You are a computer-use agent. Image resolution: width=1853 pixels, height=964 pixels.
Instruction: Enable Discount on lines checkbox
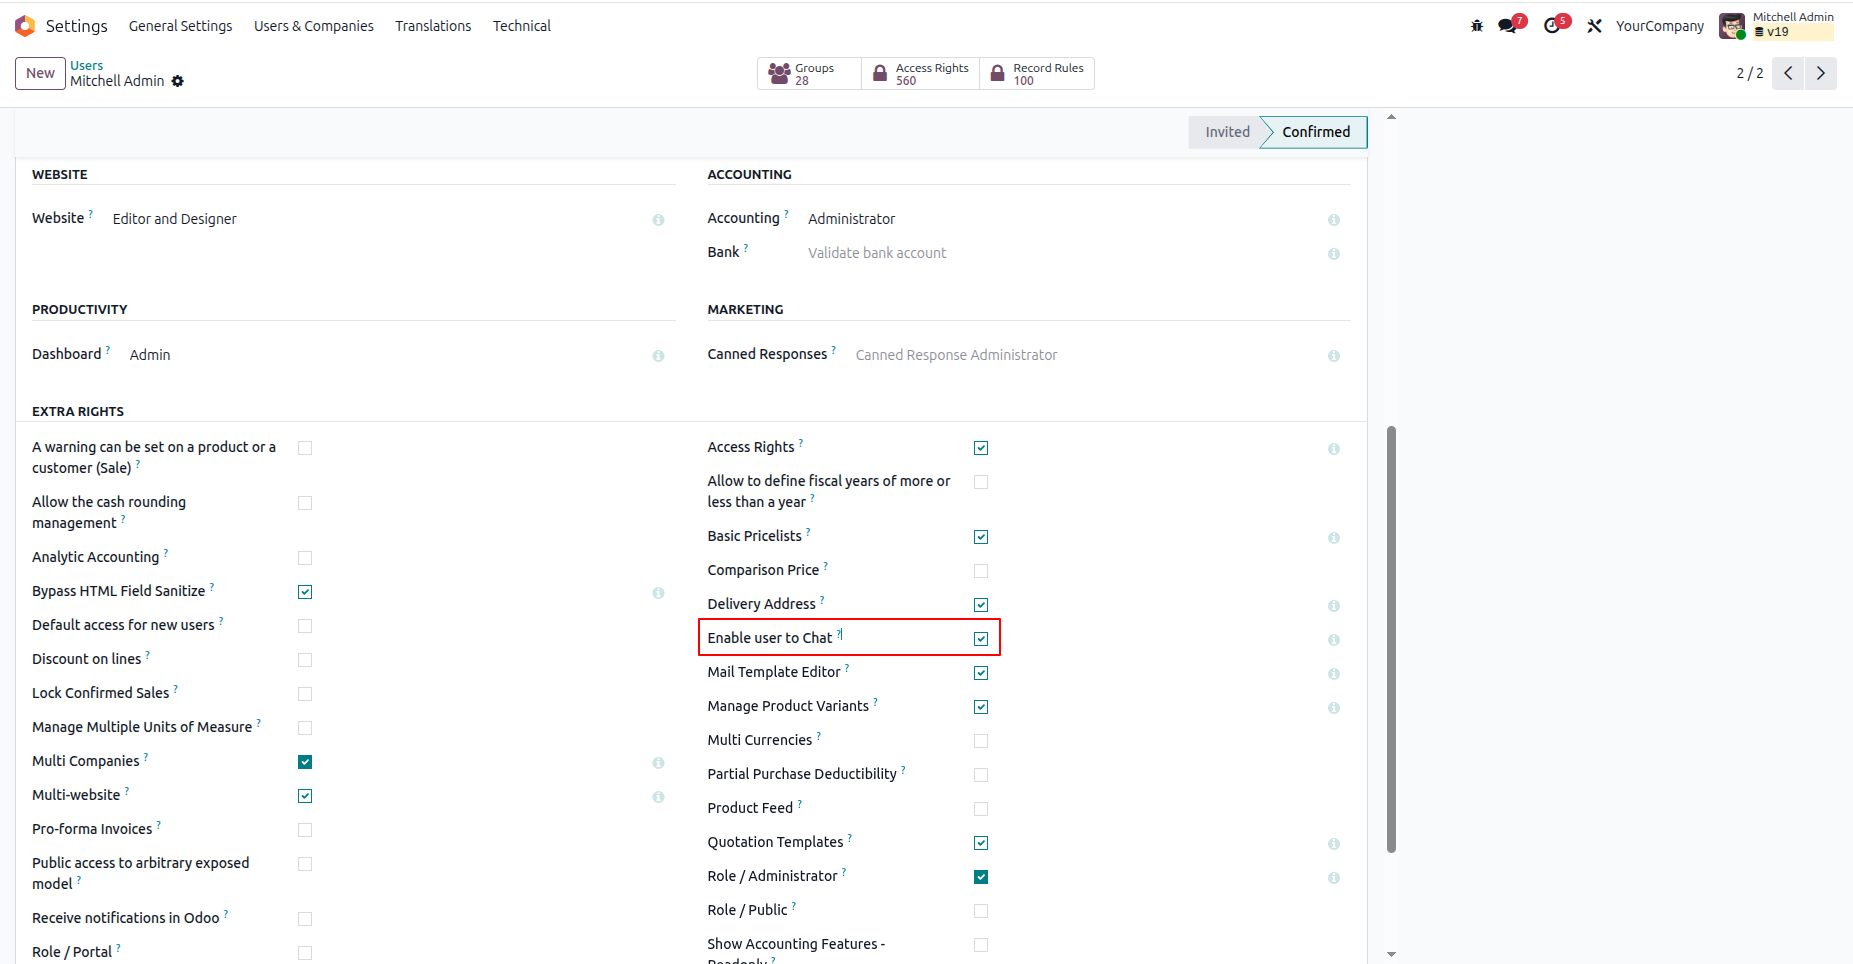[x=305, y=660]
